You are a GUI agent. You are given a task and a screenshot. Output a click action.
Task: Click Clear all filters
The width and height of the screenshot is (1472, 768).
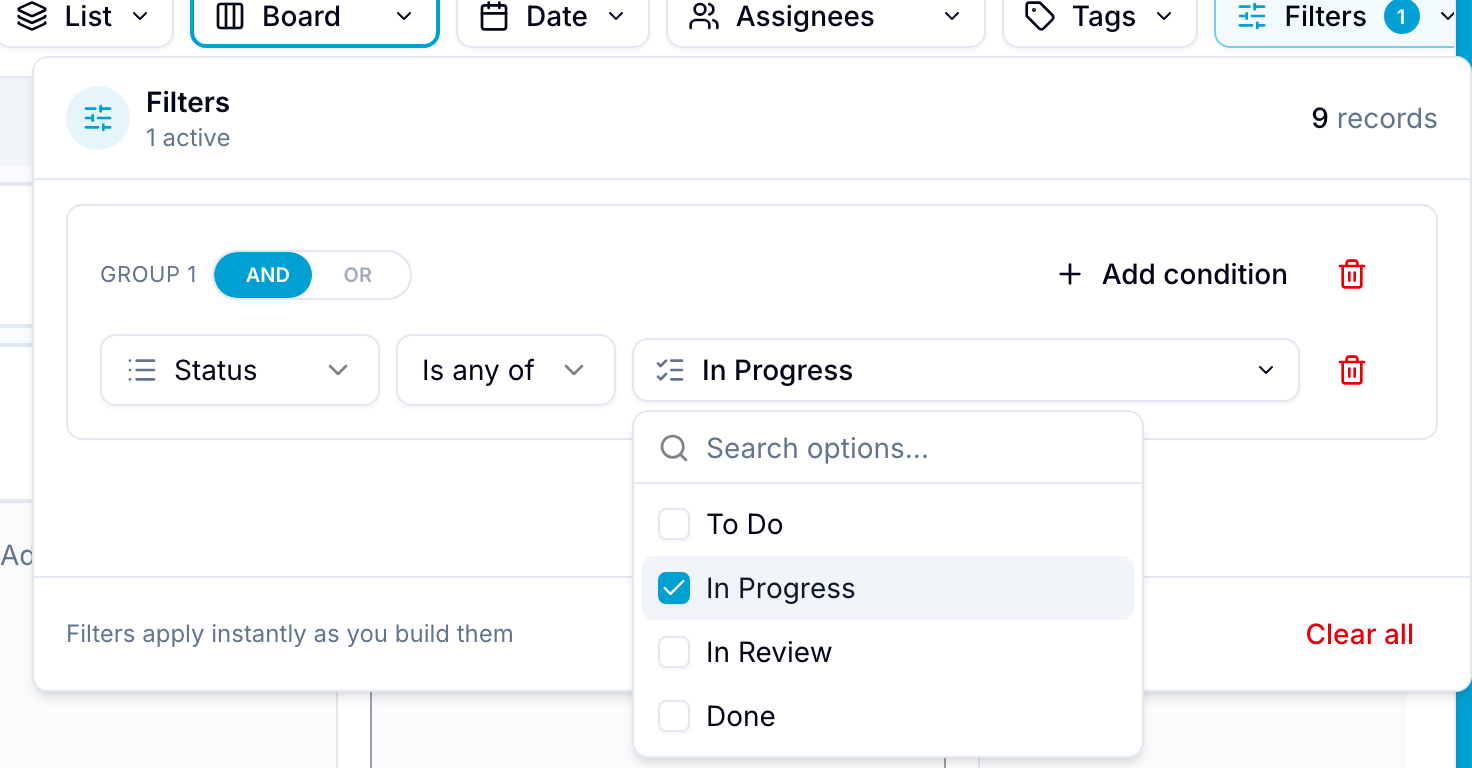click(1359, 634)
